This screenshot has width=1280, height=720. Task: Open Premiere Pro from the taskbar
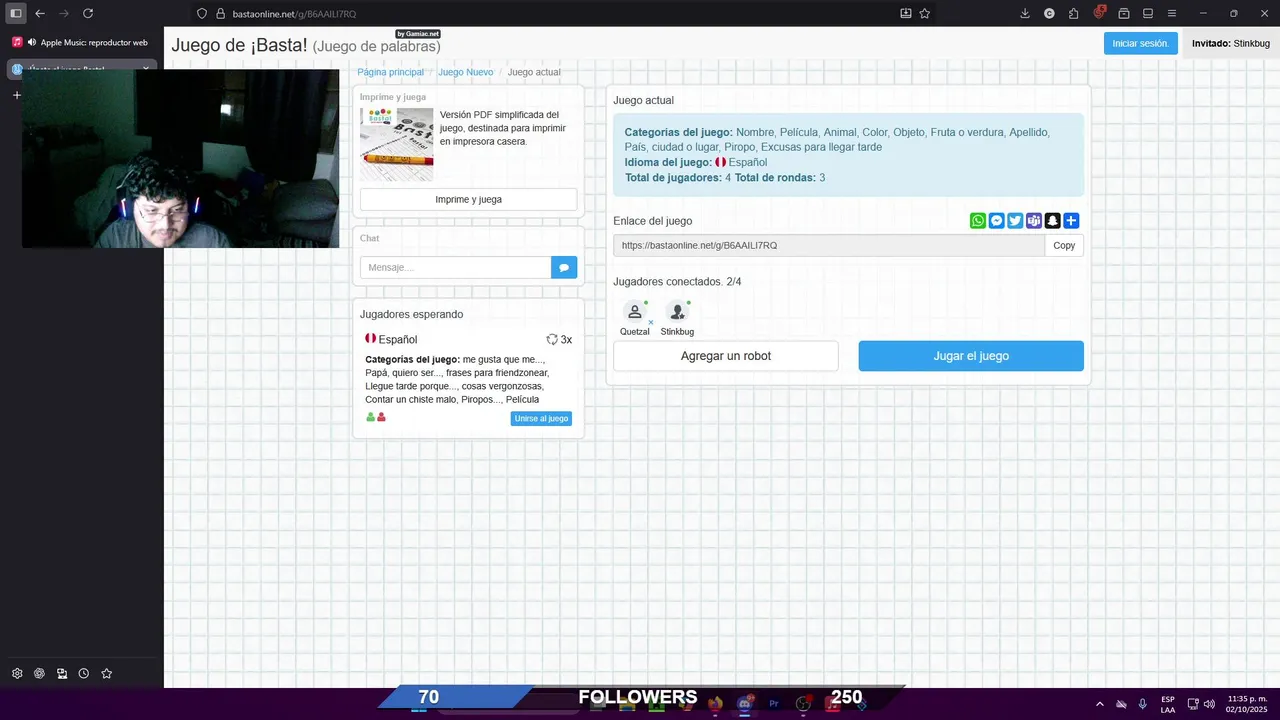tap(774, 704)
